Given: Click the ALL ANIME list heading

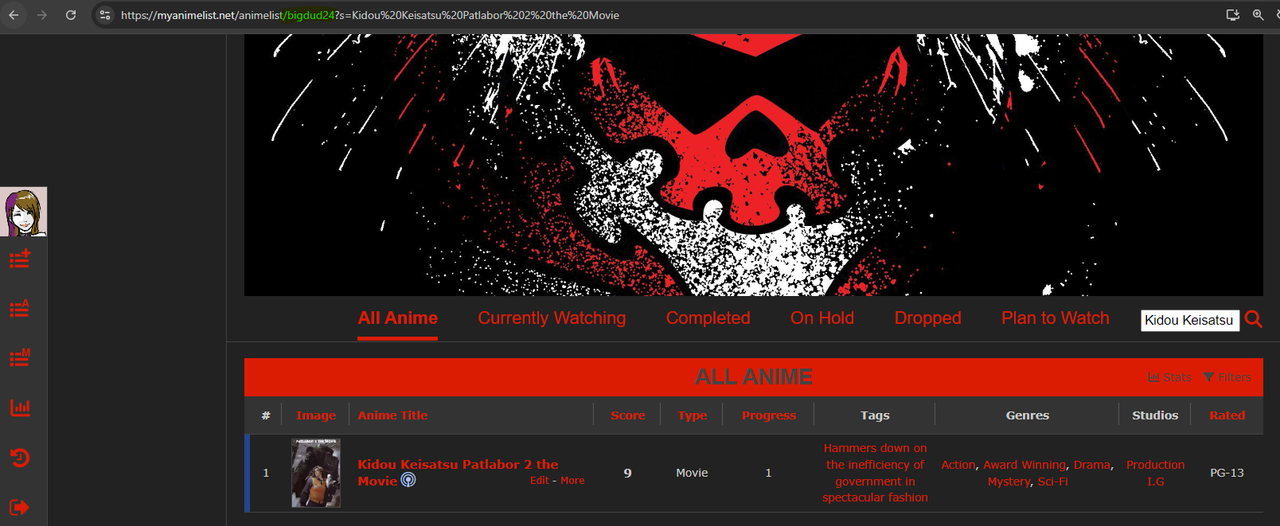Looking at the screenshot, I should pyautogui.click(x=754, y=377).
